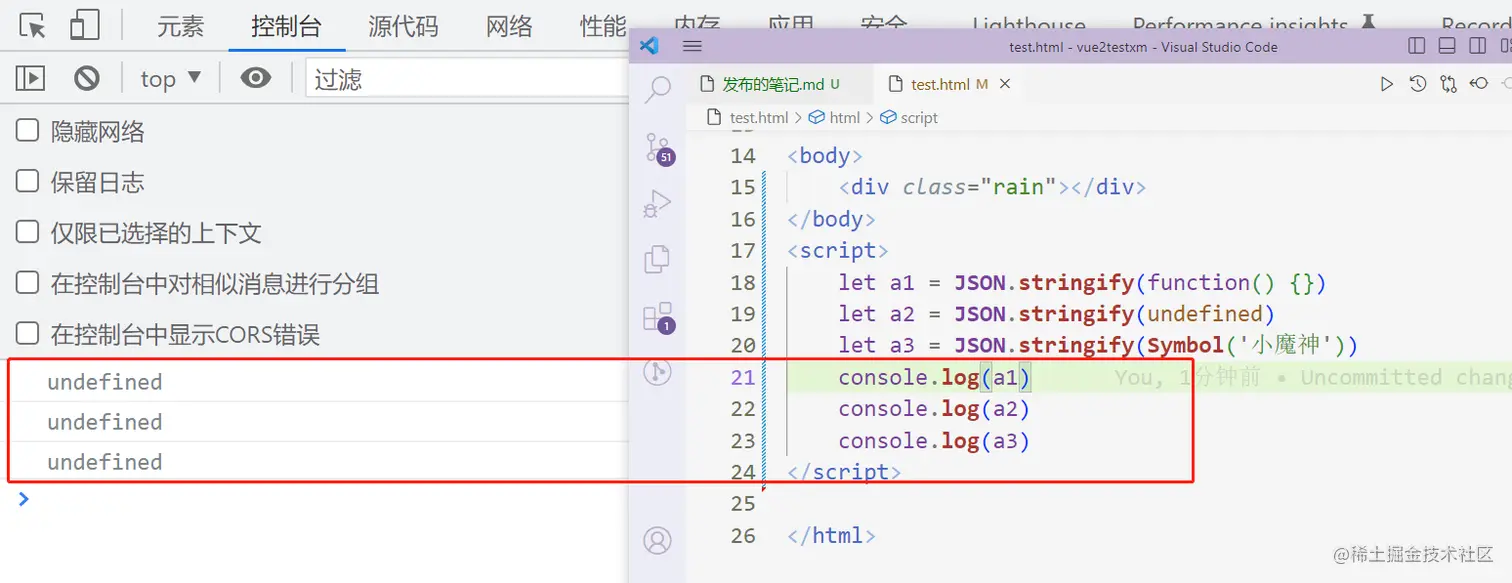Click line number 18 in gutter

(x=743, y=282)
